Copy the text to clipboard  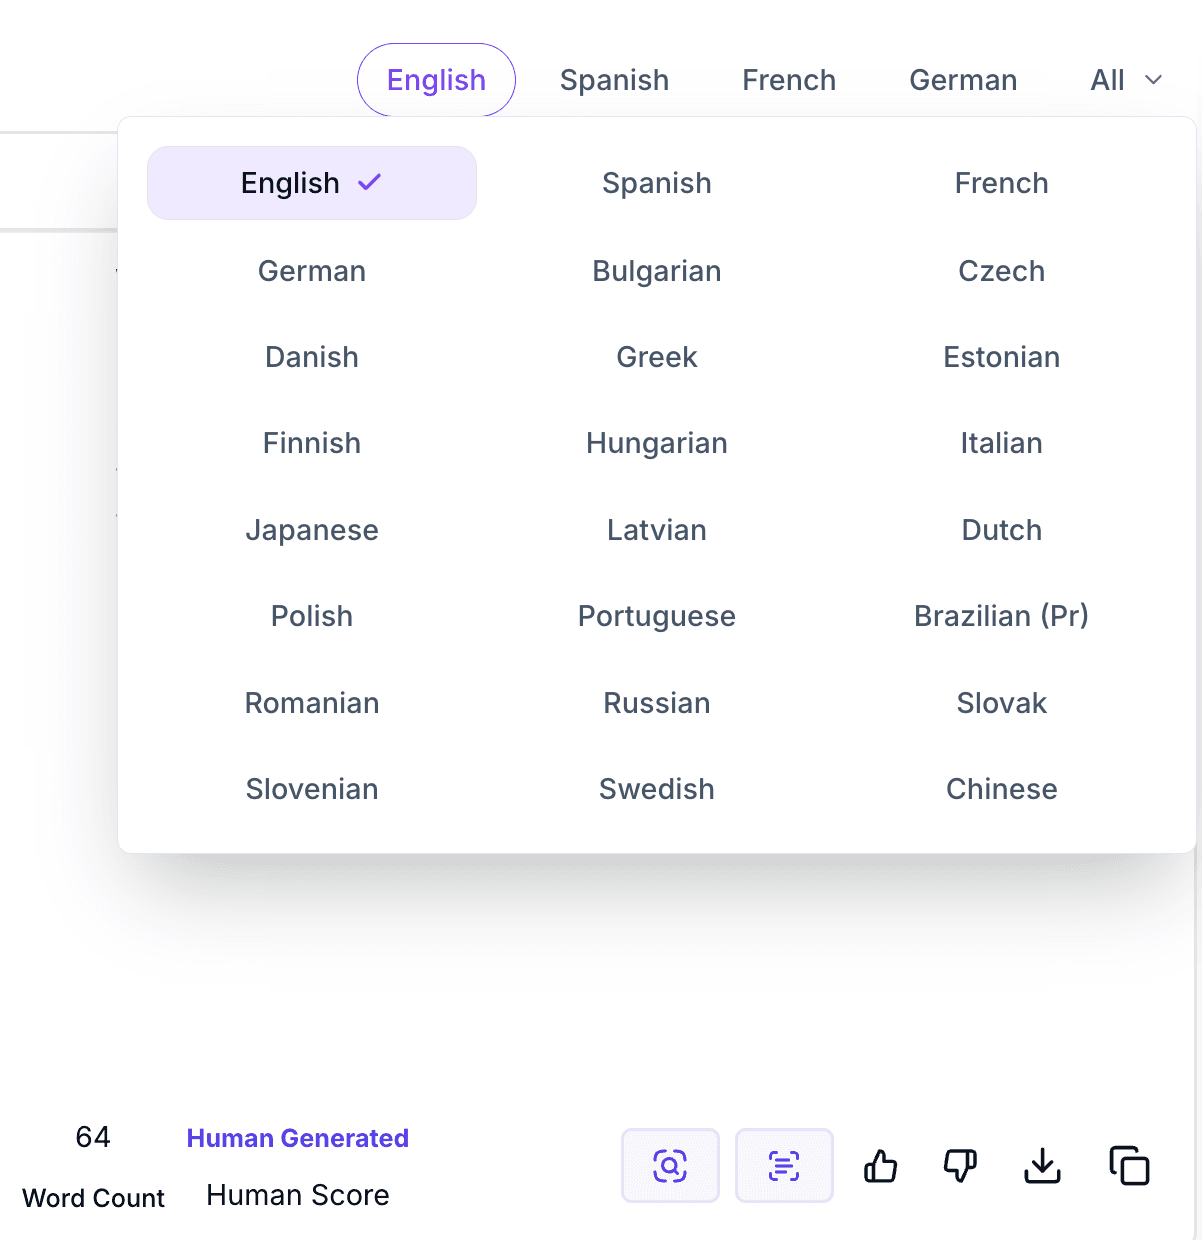[x=1129, y=1165]
